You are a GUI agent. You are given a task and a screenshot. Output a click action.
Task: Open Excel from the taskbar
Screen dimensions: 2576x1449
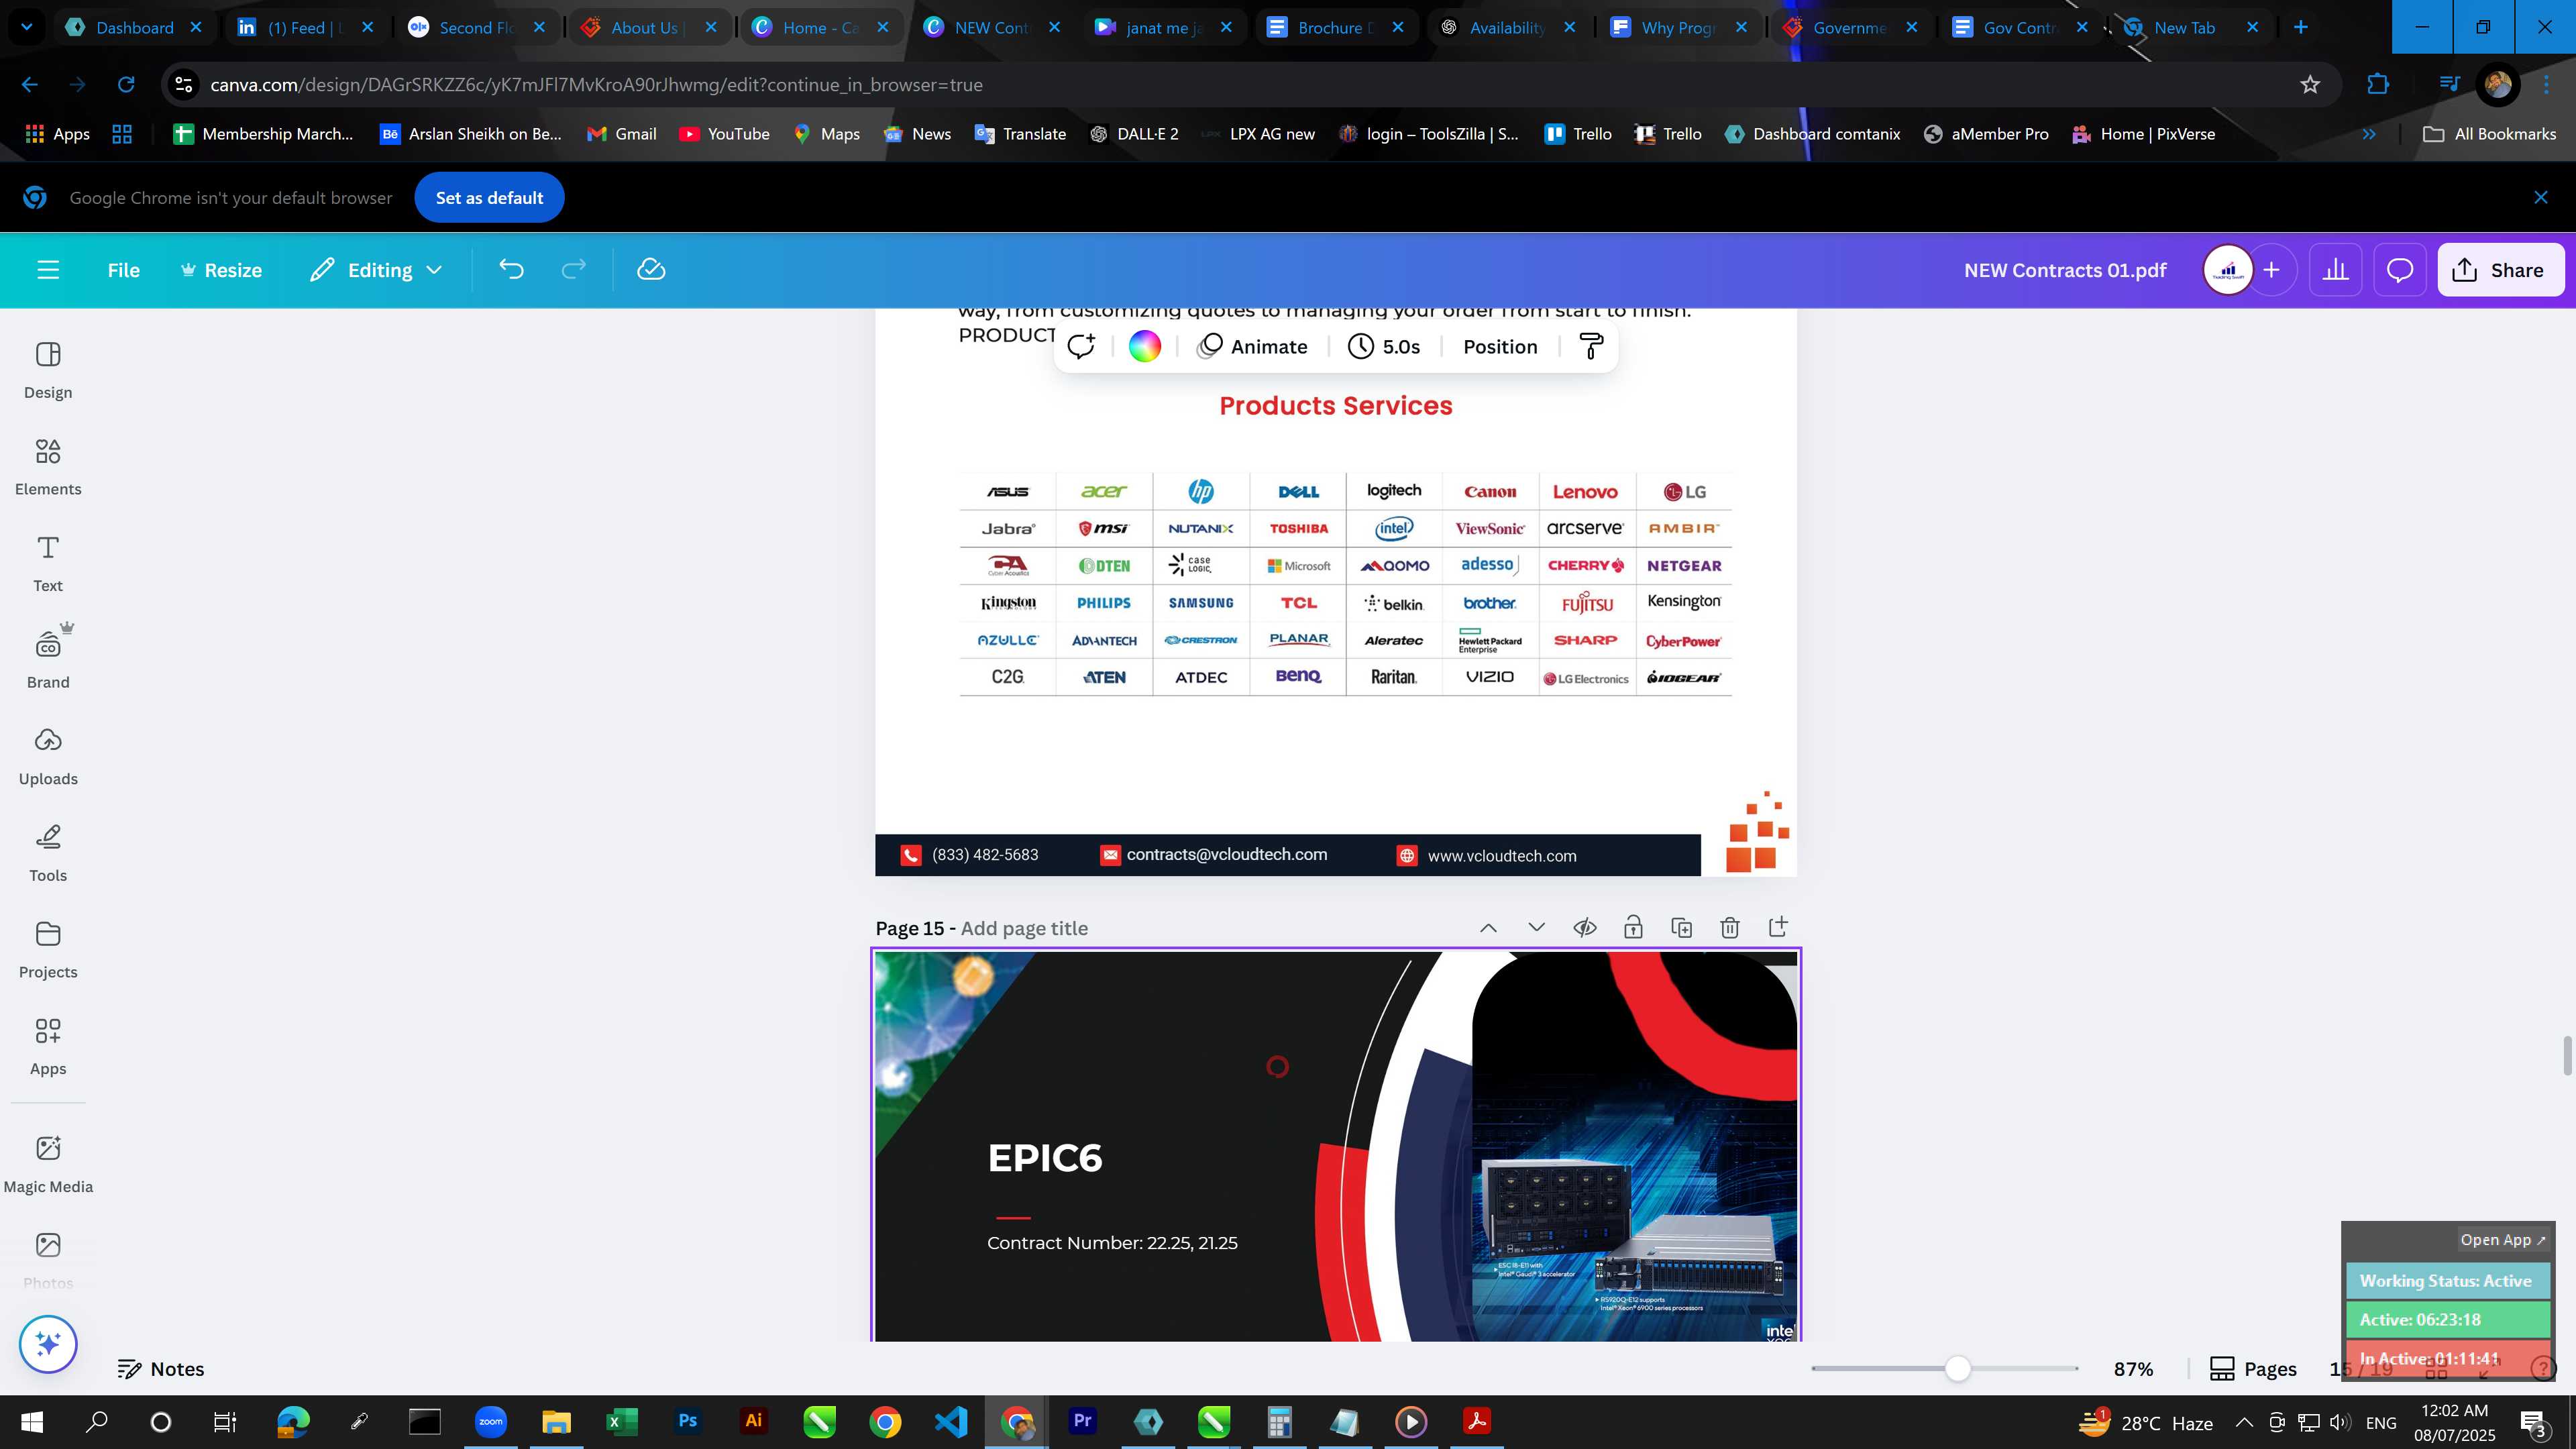(622, 1422)
